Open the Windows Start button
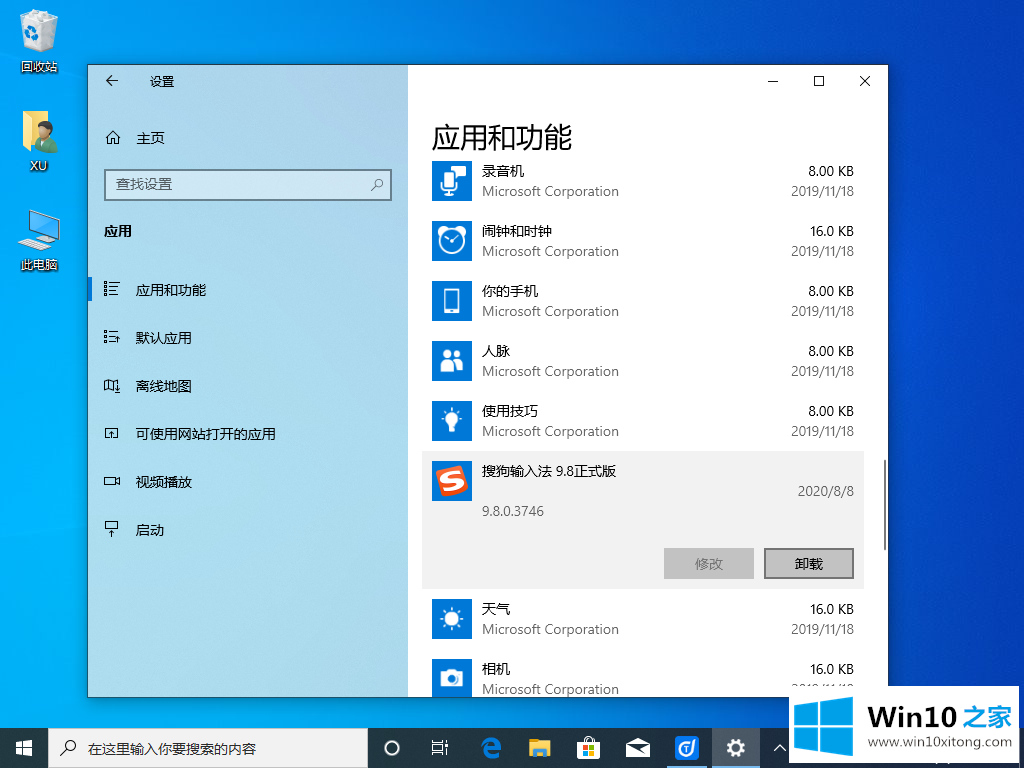 [x=24, y=748]
